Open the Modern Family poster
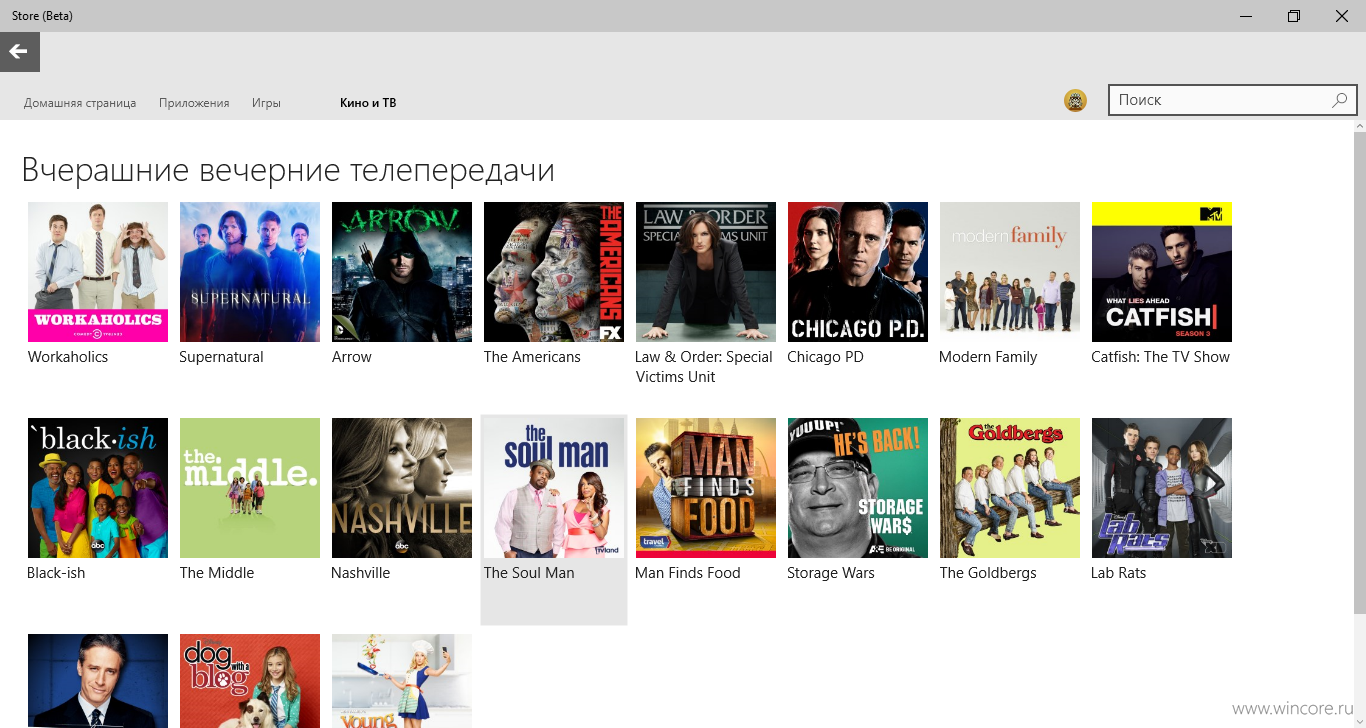The width and height of the screenshot is (1366, 728). tap(1010, 272)
